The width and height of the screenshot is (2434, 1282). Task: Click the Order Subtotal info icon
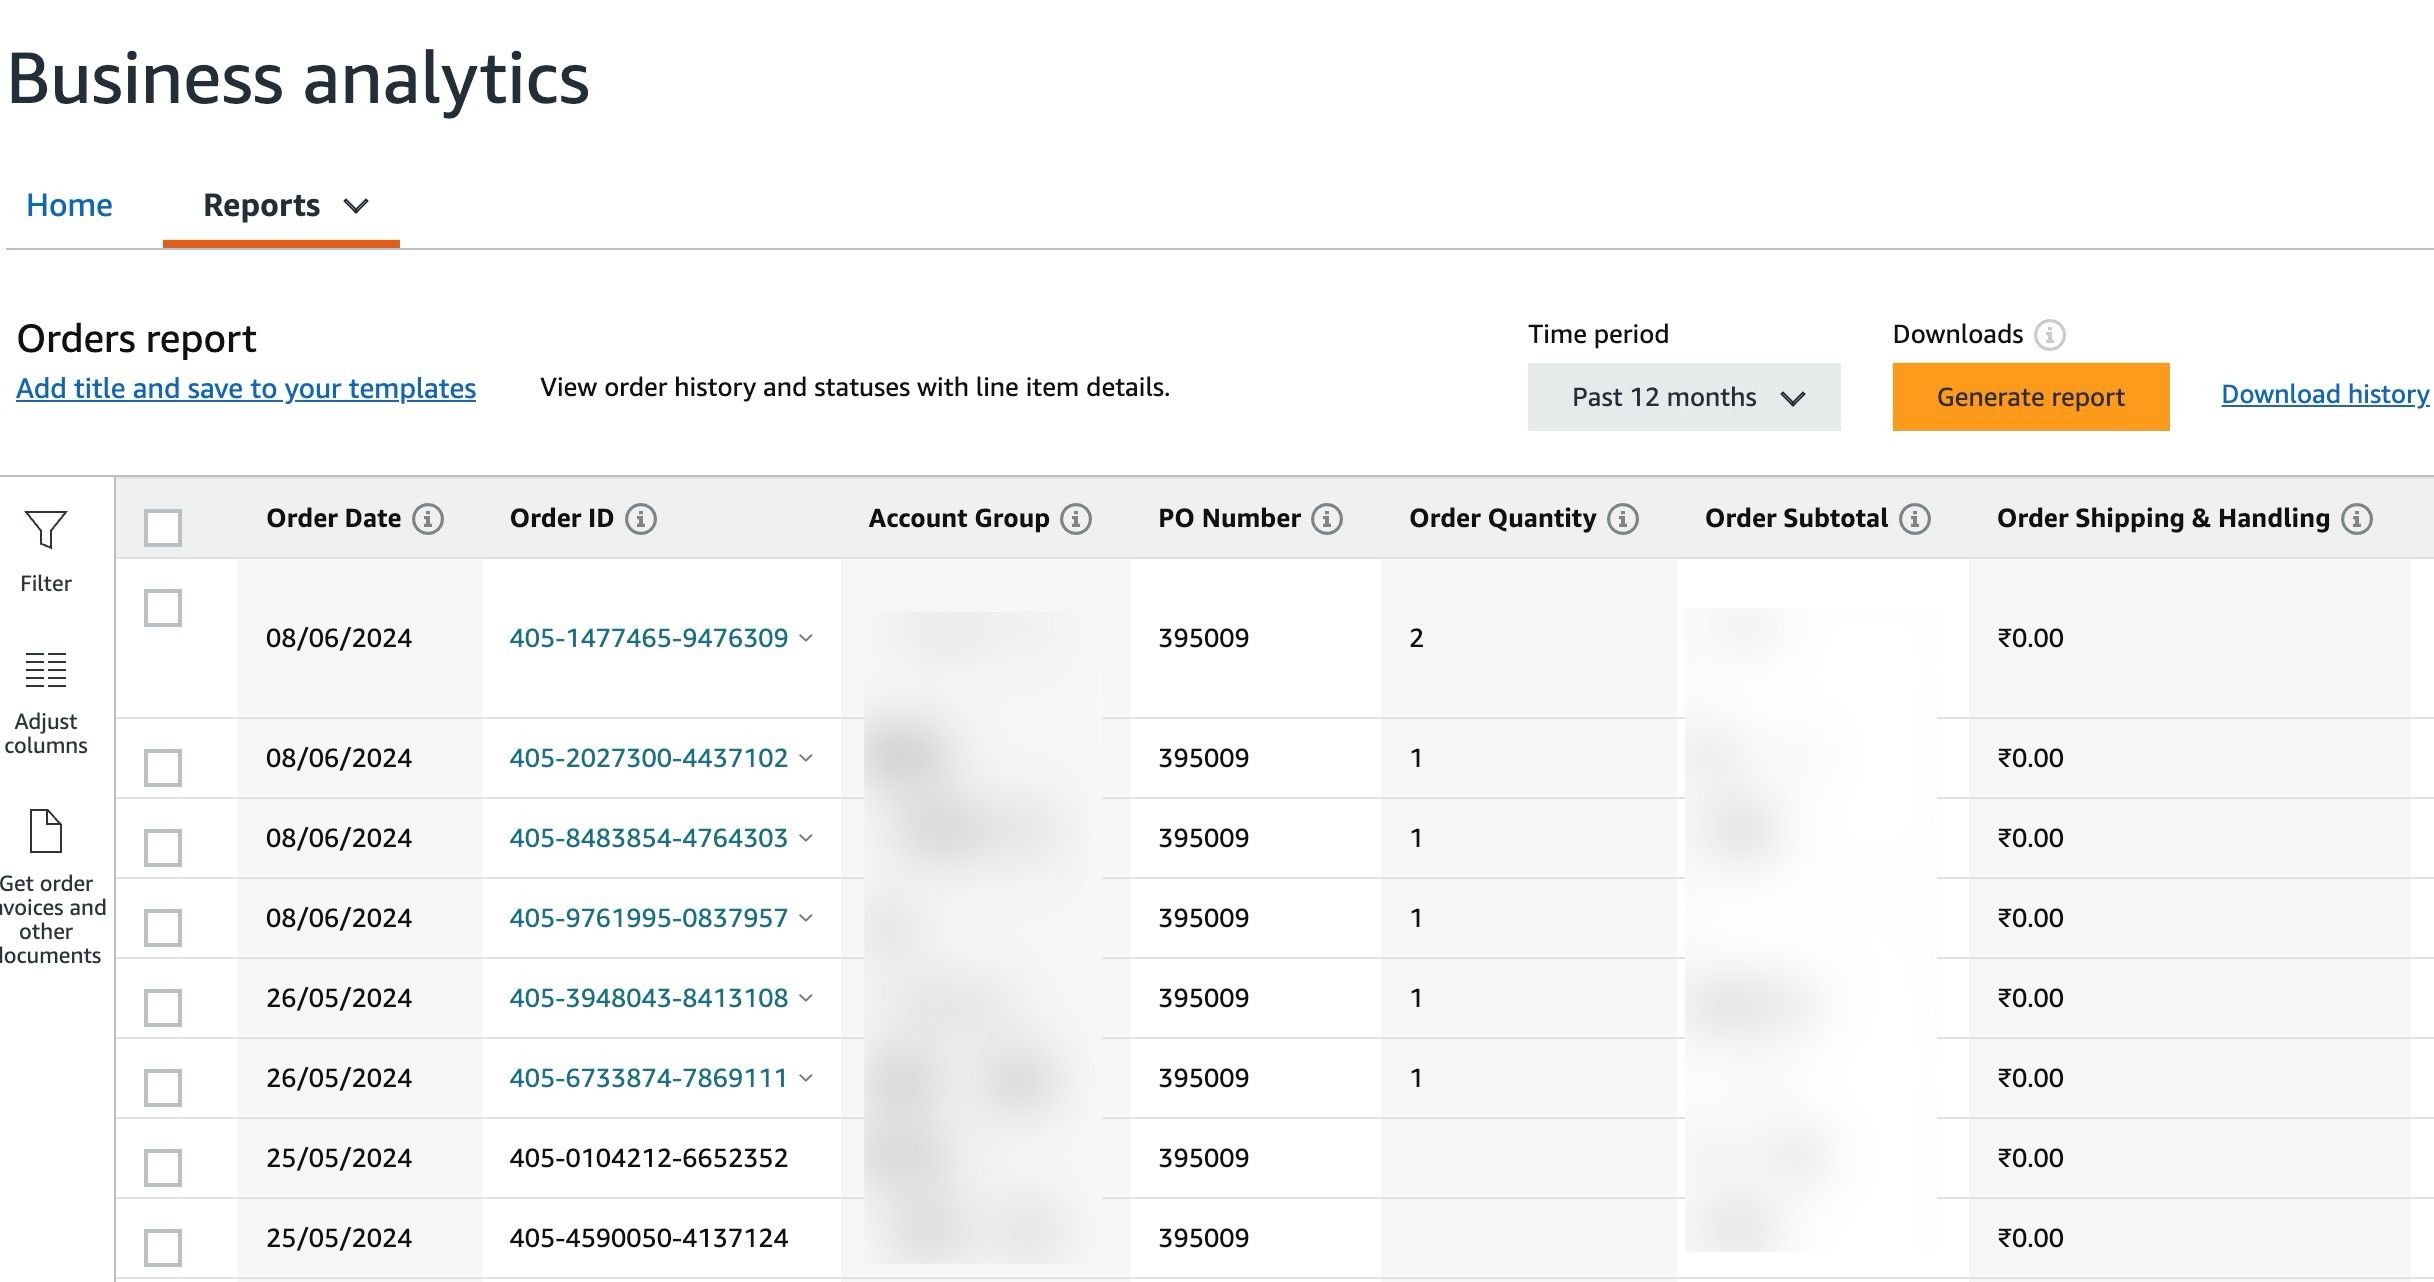point(1912,518)
